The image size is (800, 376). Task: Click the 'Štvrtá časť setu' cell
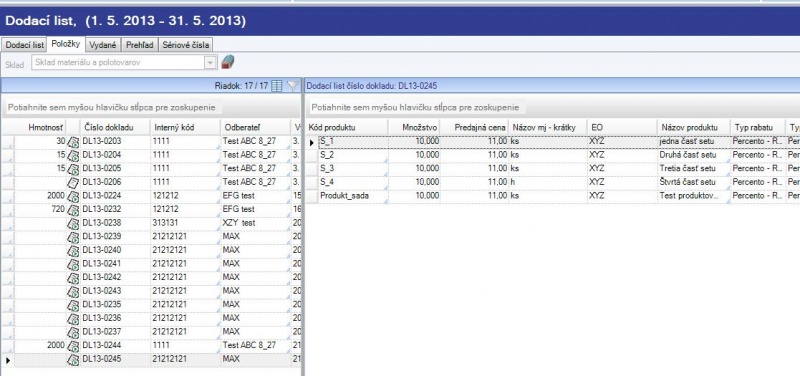pos(694,182)
